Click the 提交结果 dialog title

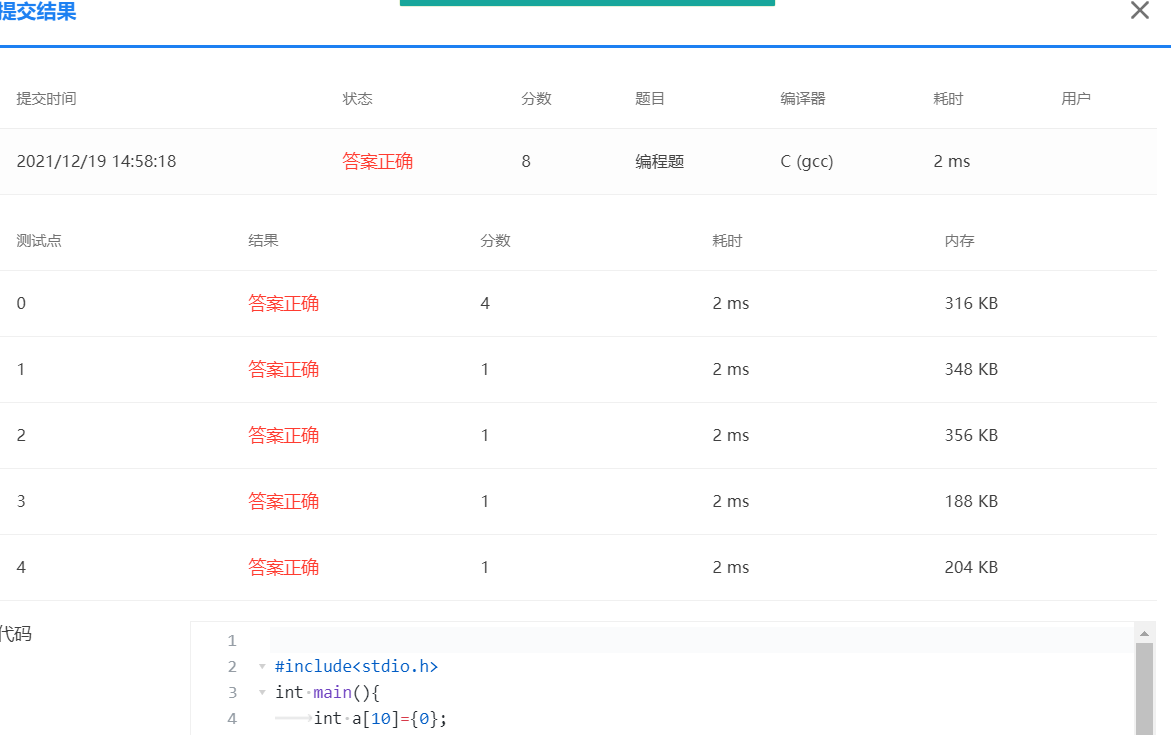tap(40, 13)
